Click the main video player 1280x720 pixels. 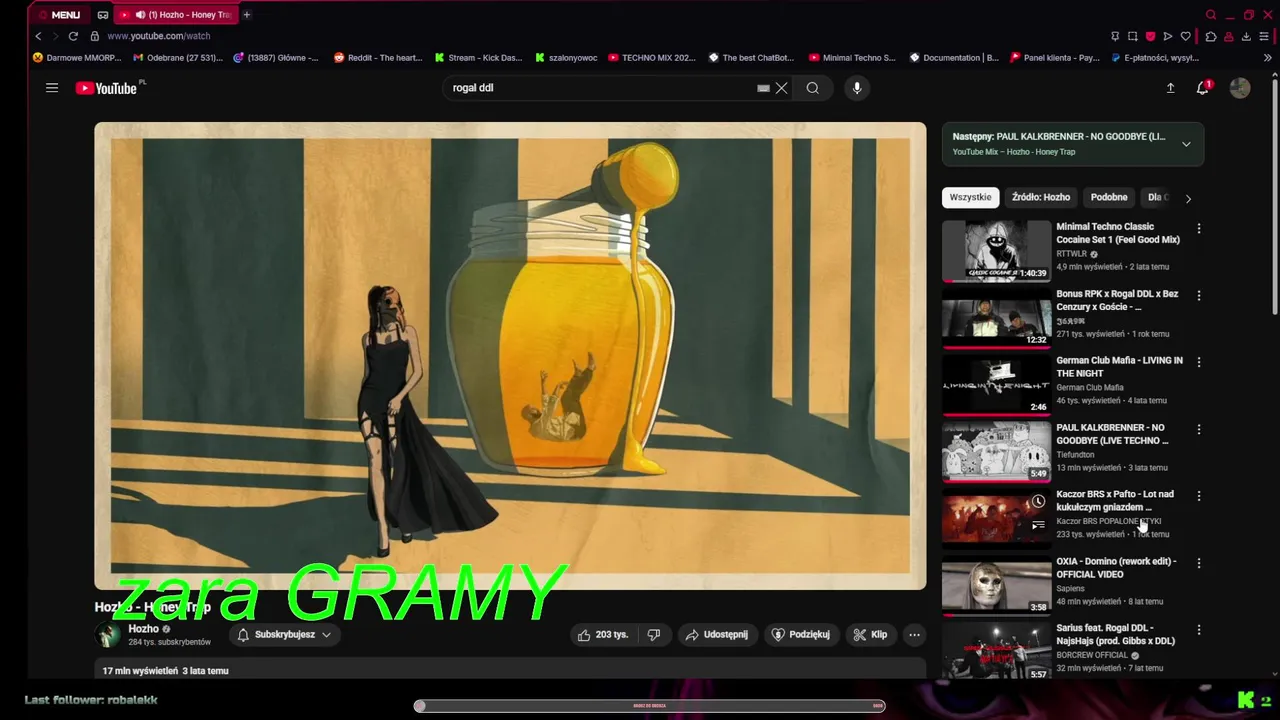(510, 356)
